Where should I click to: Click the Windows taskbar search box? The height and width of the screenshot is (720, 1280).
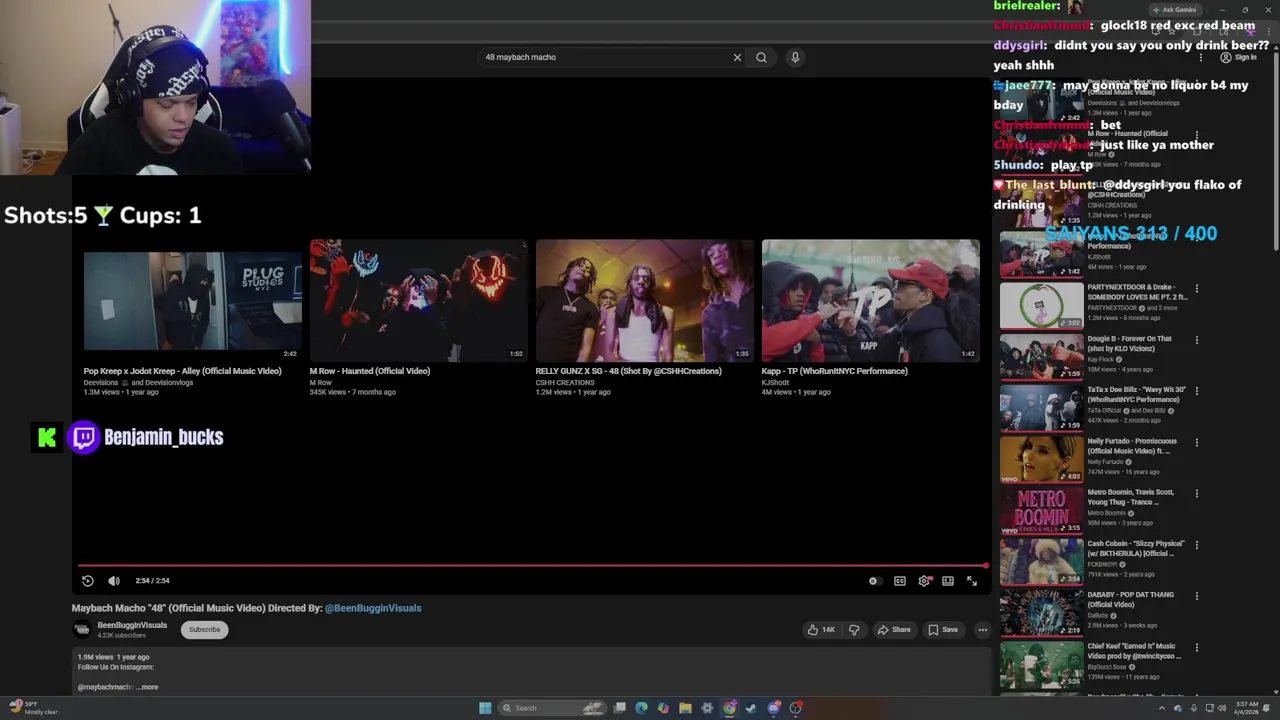pos(552,708)
